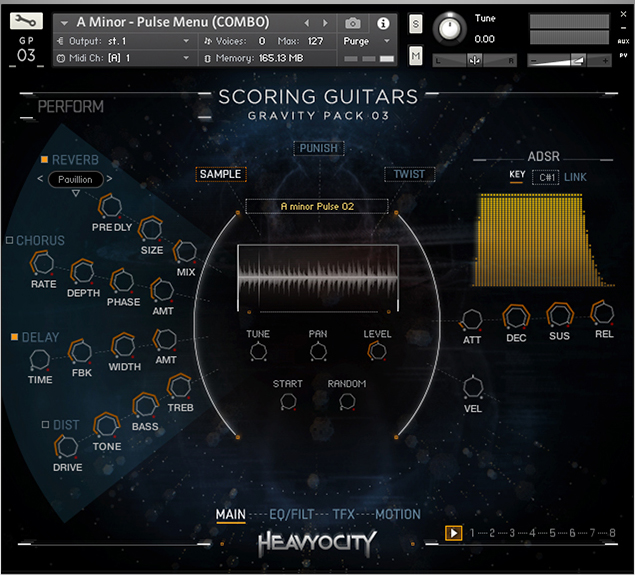Go to the next instrument preset arrow
This screenshot has width=635, height=575.
coord(325,23)
